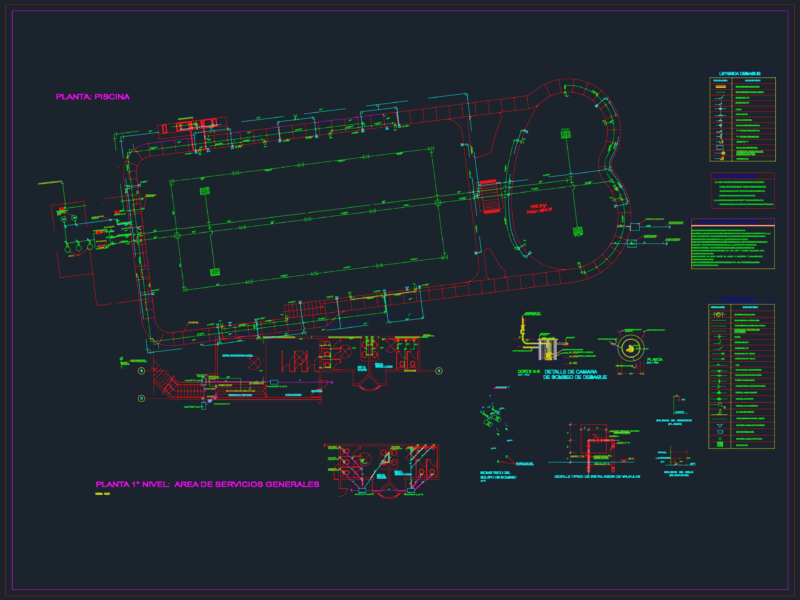Click the 'CORTE' section label under the pump chamber
This screenshot has height=600, width=800.
pyautogui.click(x=529, y=372)
